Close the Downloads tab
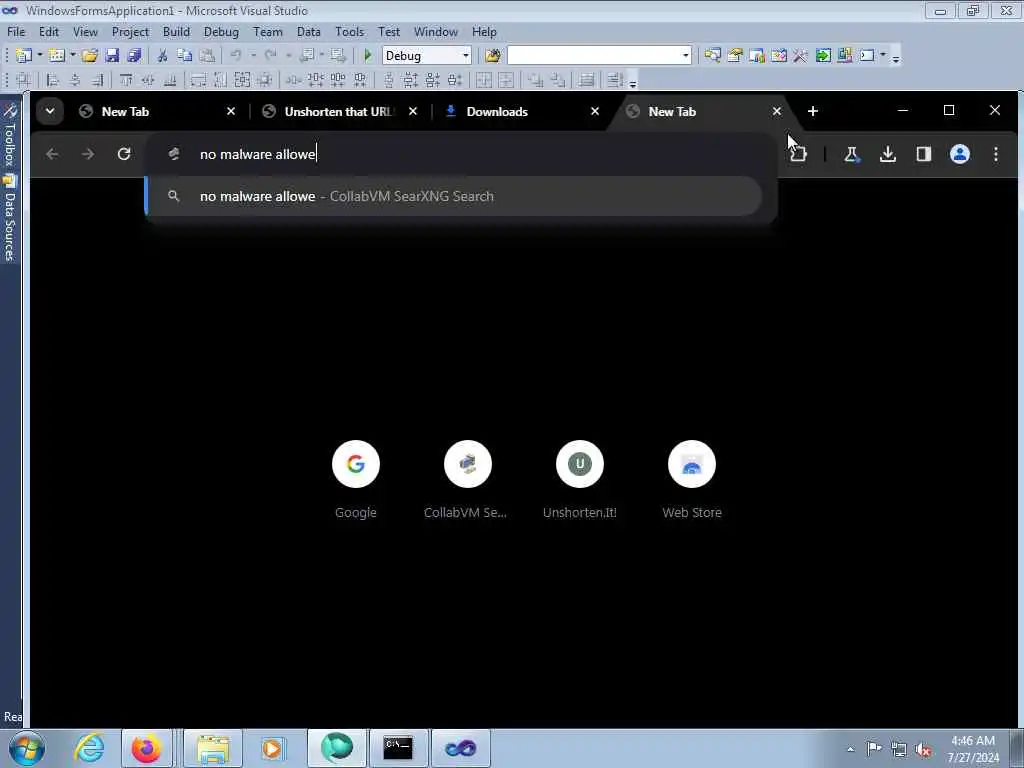 pyautogui.click(x=595, y=112)
